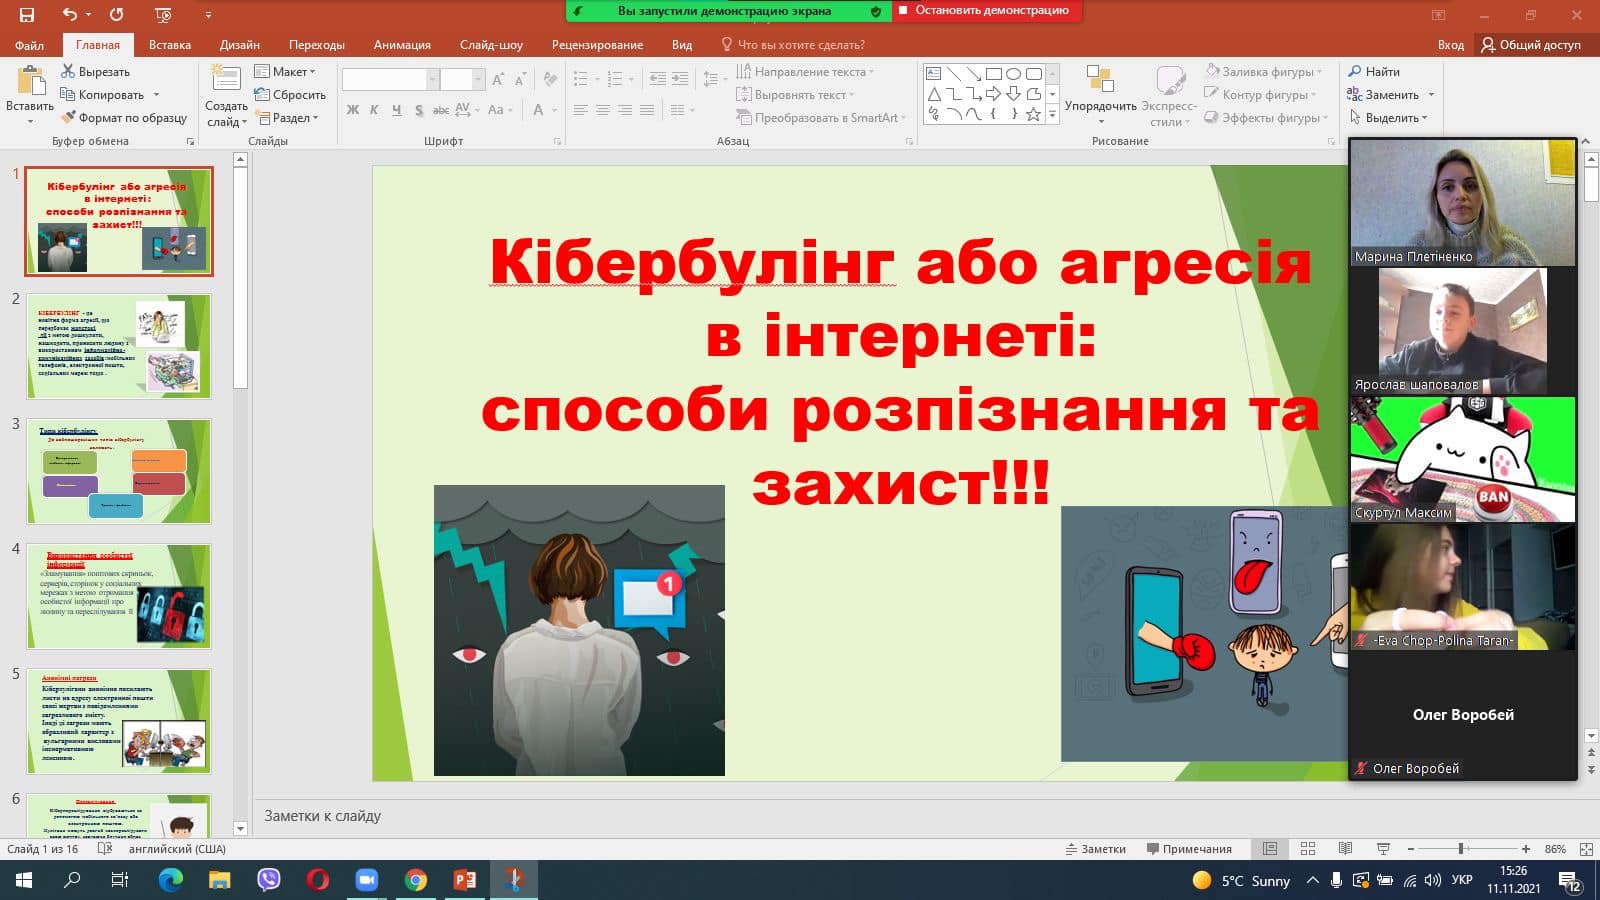
Task: Increase the font size
Action: pos(498,79)
